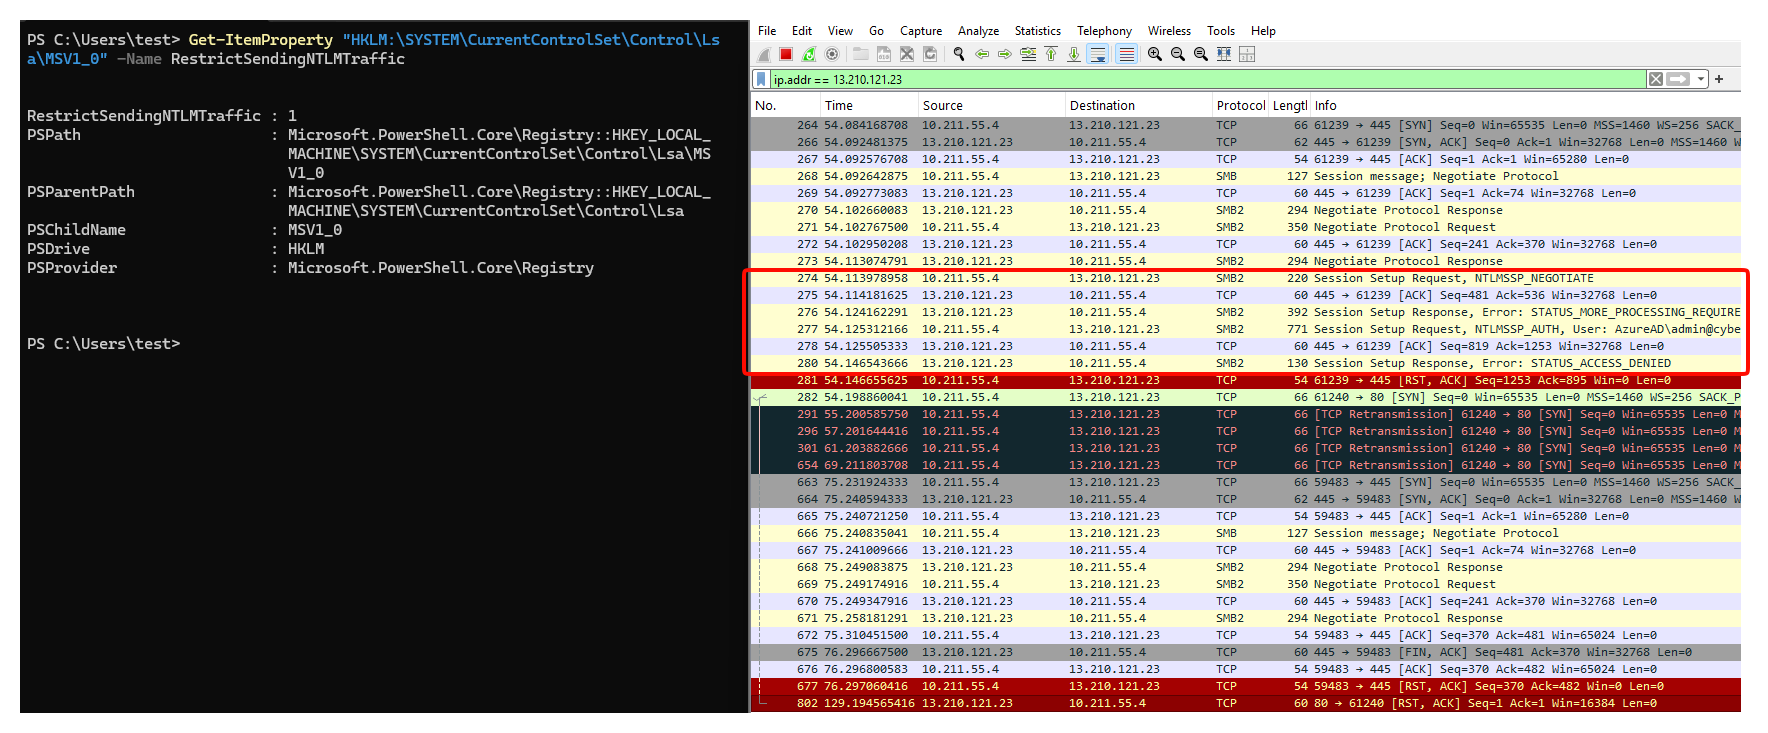Stop the capture with the red square
This screenshot has height=733, width=1768.
click(786, 54)
